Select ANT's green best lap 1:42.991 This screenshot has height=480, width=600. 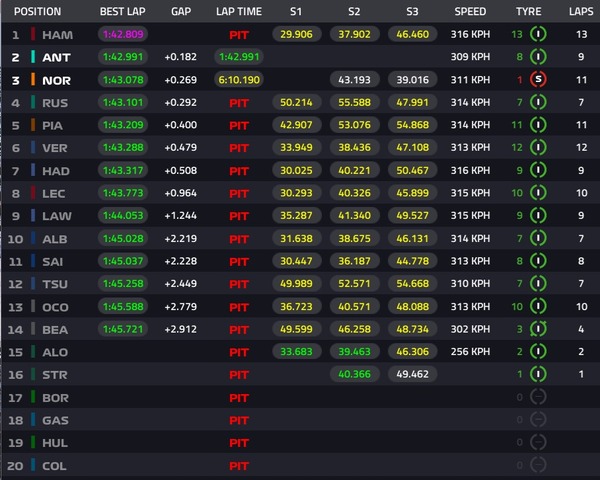pyautogui.click(x=122, y=57)
